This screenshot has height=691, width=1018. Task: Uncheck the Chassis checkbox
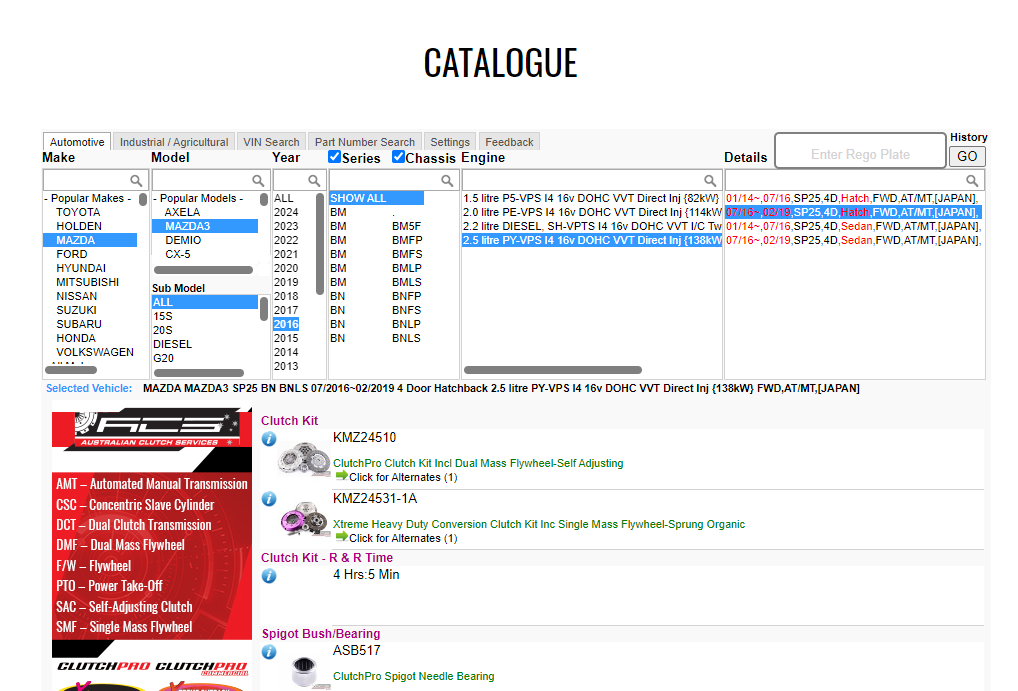point(398,157)
